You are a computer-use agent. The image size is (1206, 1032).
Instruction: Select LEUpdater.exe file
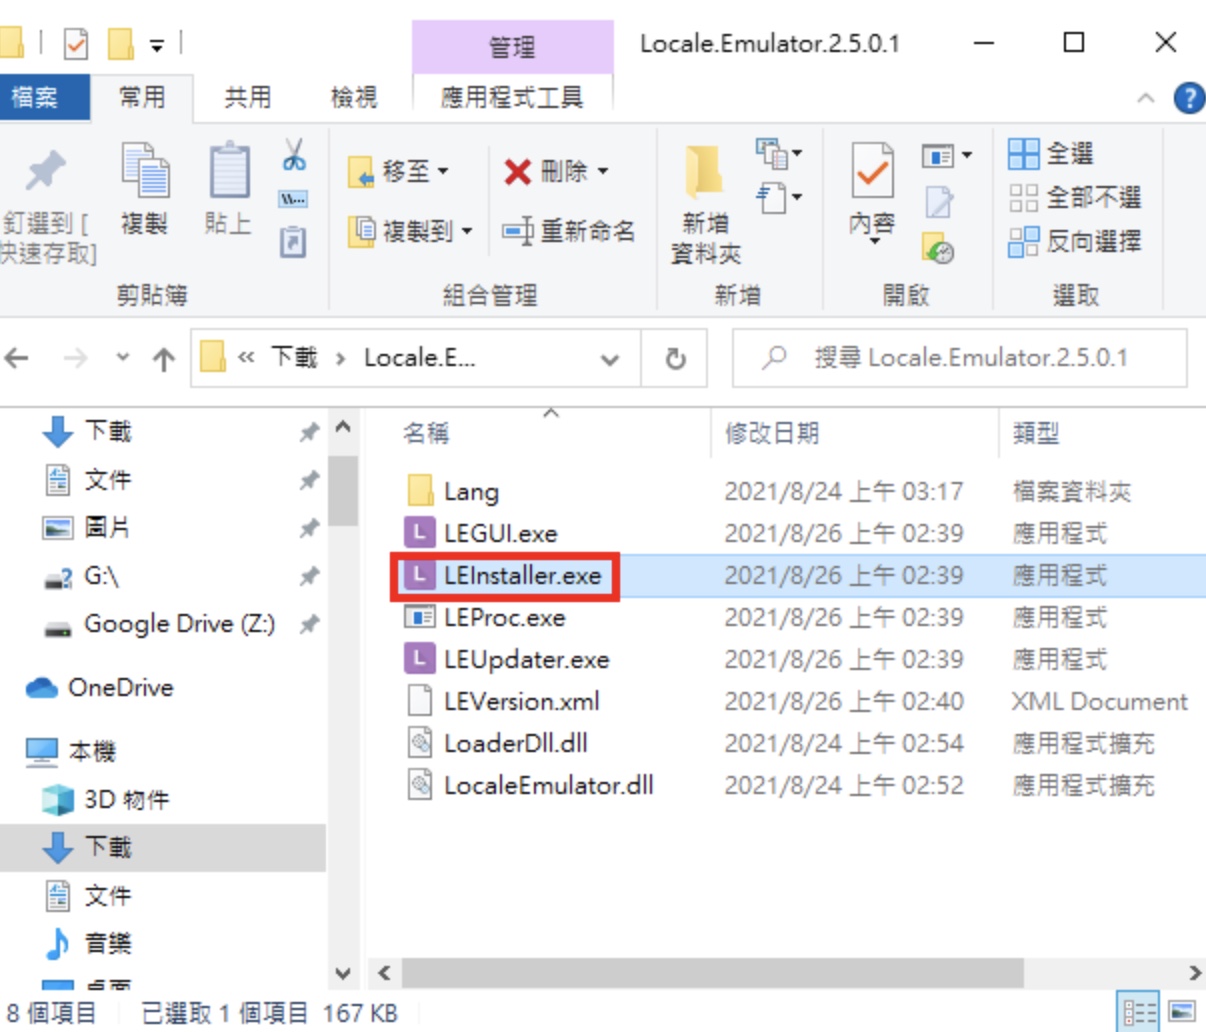(x=526, y=660)
